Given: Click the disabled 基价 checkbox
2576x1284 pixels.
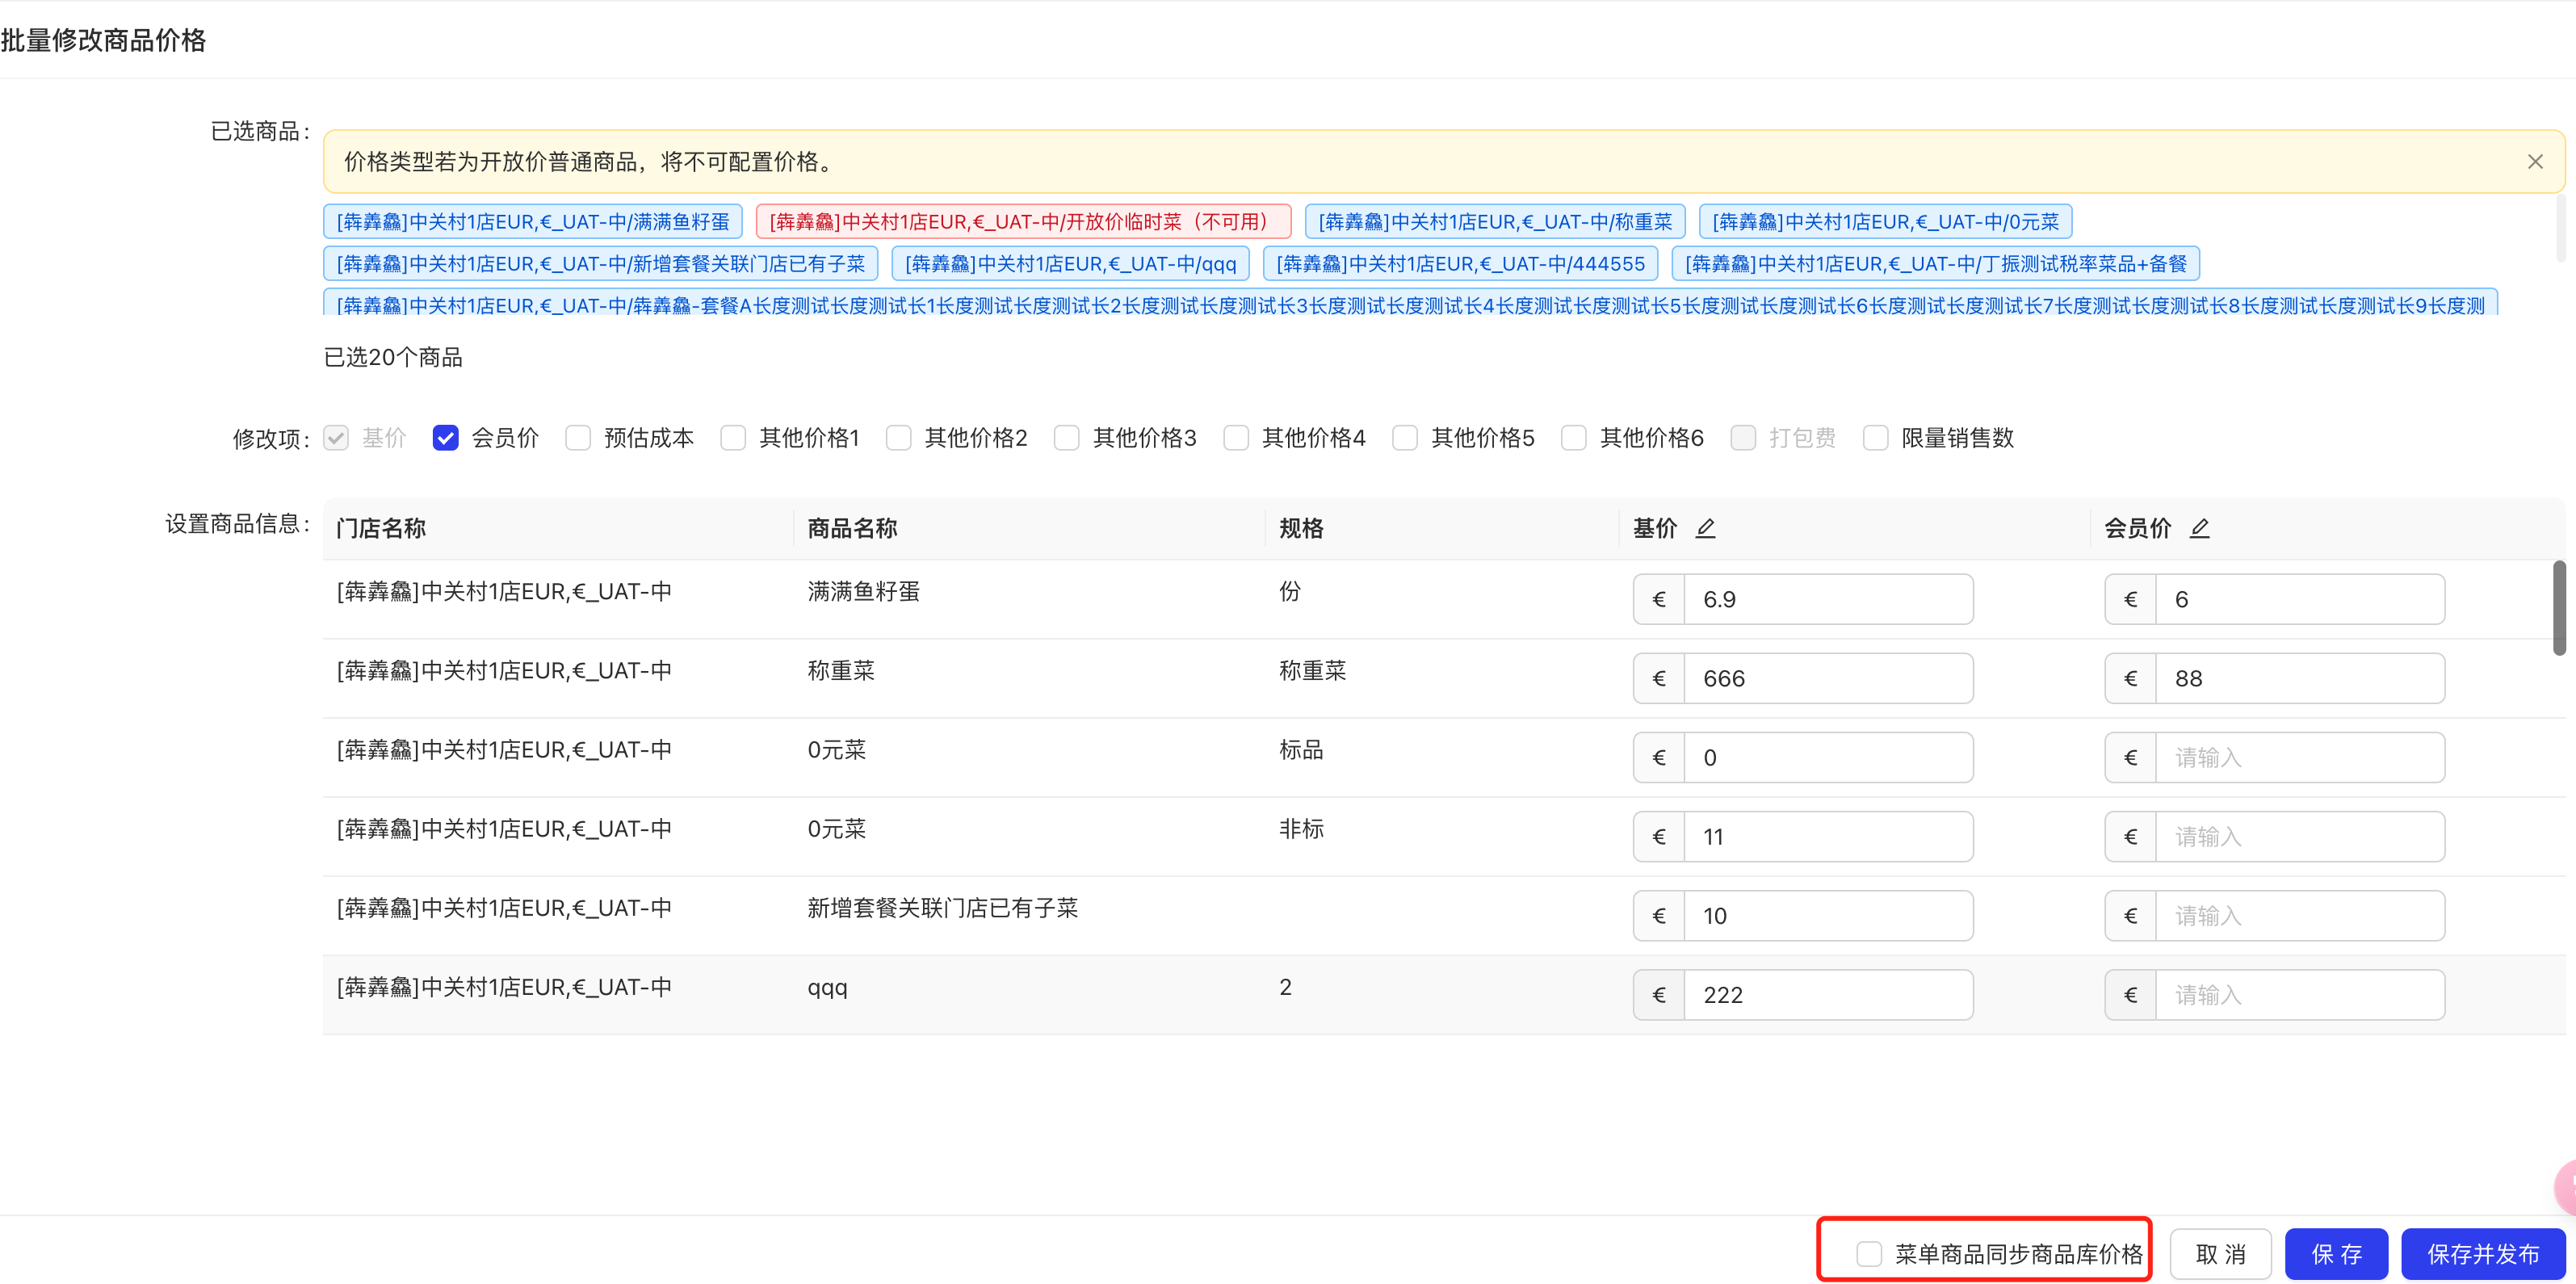Looking at the screenshot, I should point(336,438).
